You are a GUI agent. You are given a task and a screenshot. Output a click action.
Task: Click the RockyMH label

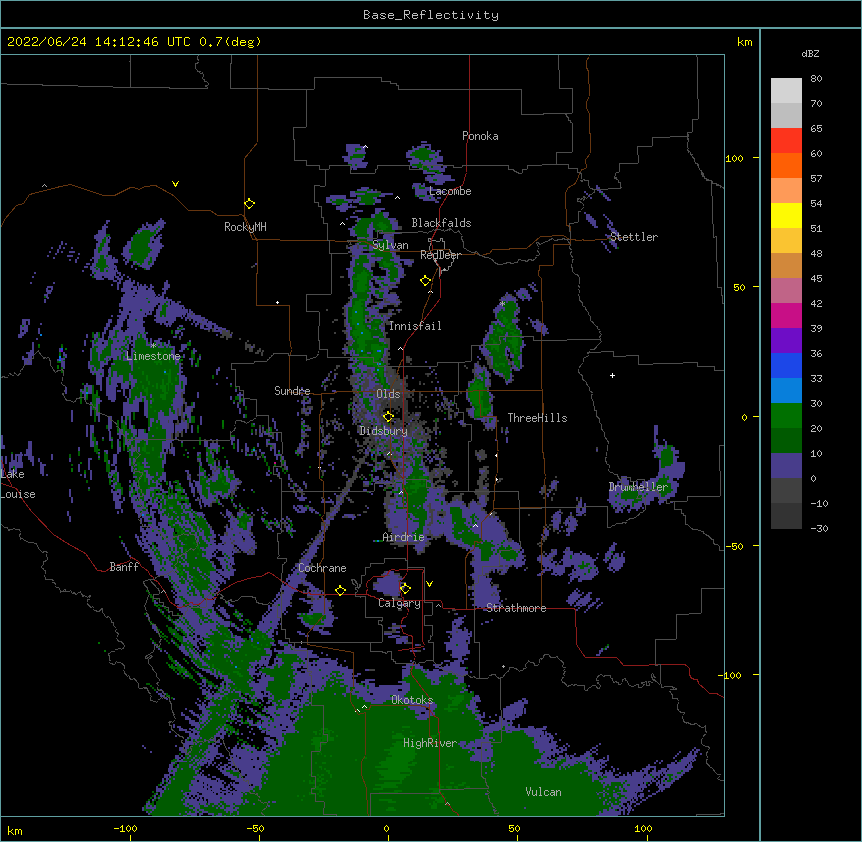[245, 227]
